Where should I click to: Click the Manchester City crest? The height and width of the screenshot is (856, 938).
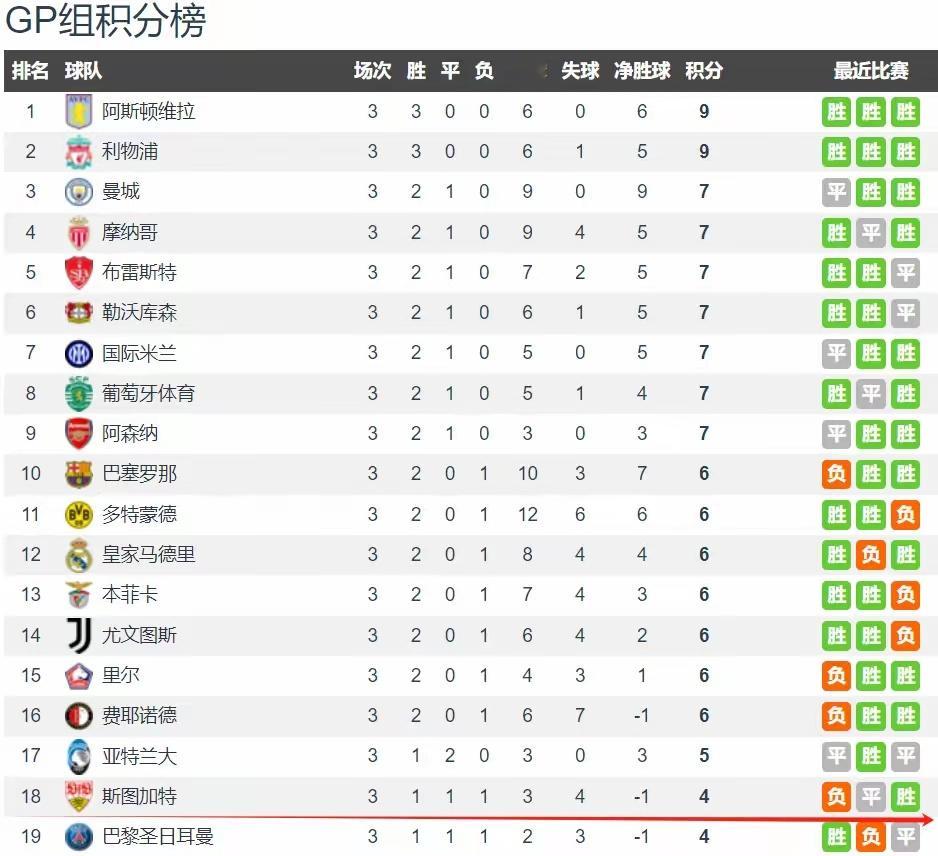point(78,192)
